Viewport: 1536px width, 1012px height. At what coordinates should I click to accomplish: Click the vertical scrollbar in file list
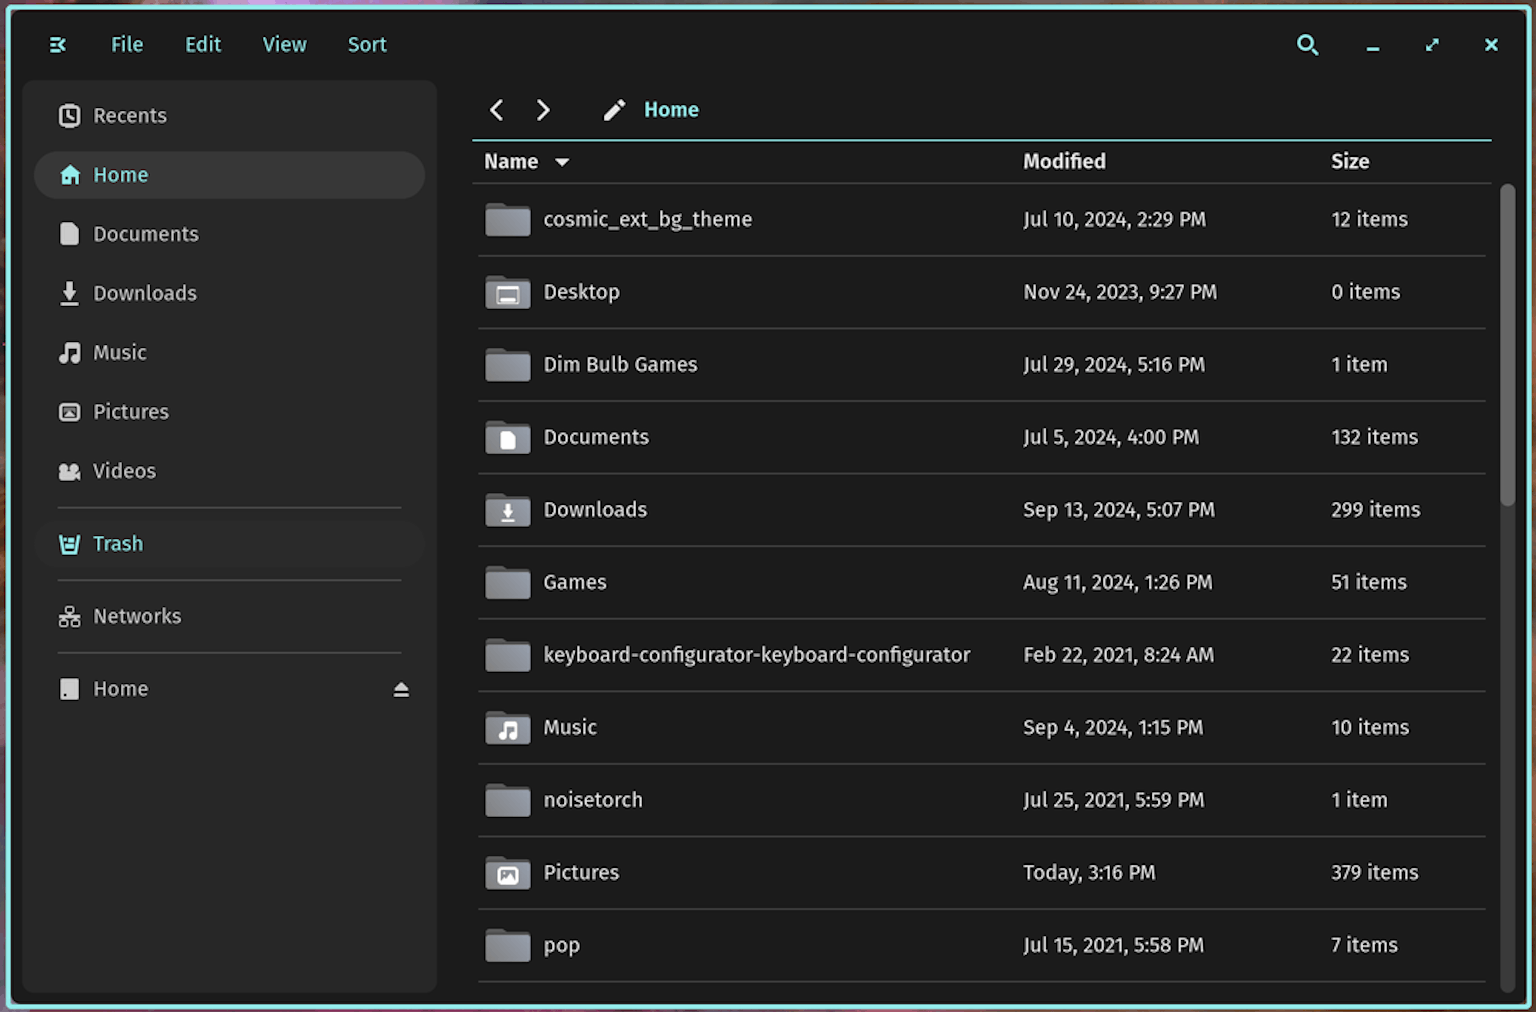pos(1507,345)
